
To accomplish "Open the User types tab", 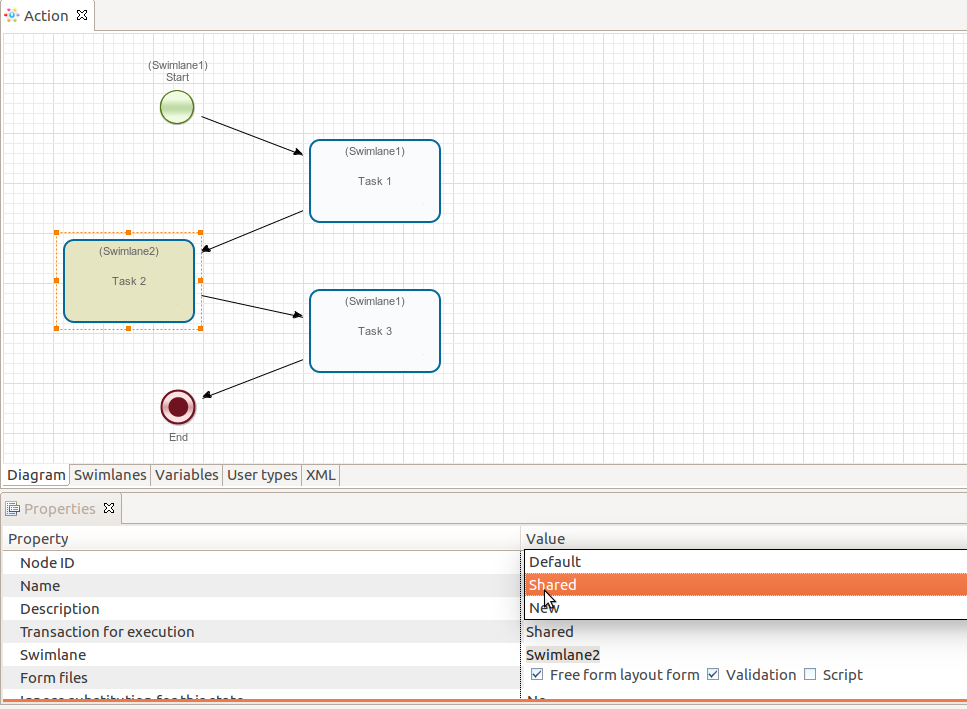I will click(x=262, y=475).
